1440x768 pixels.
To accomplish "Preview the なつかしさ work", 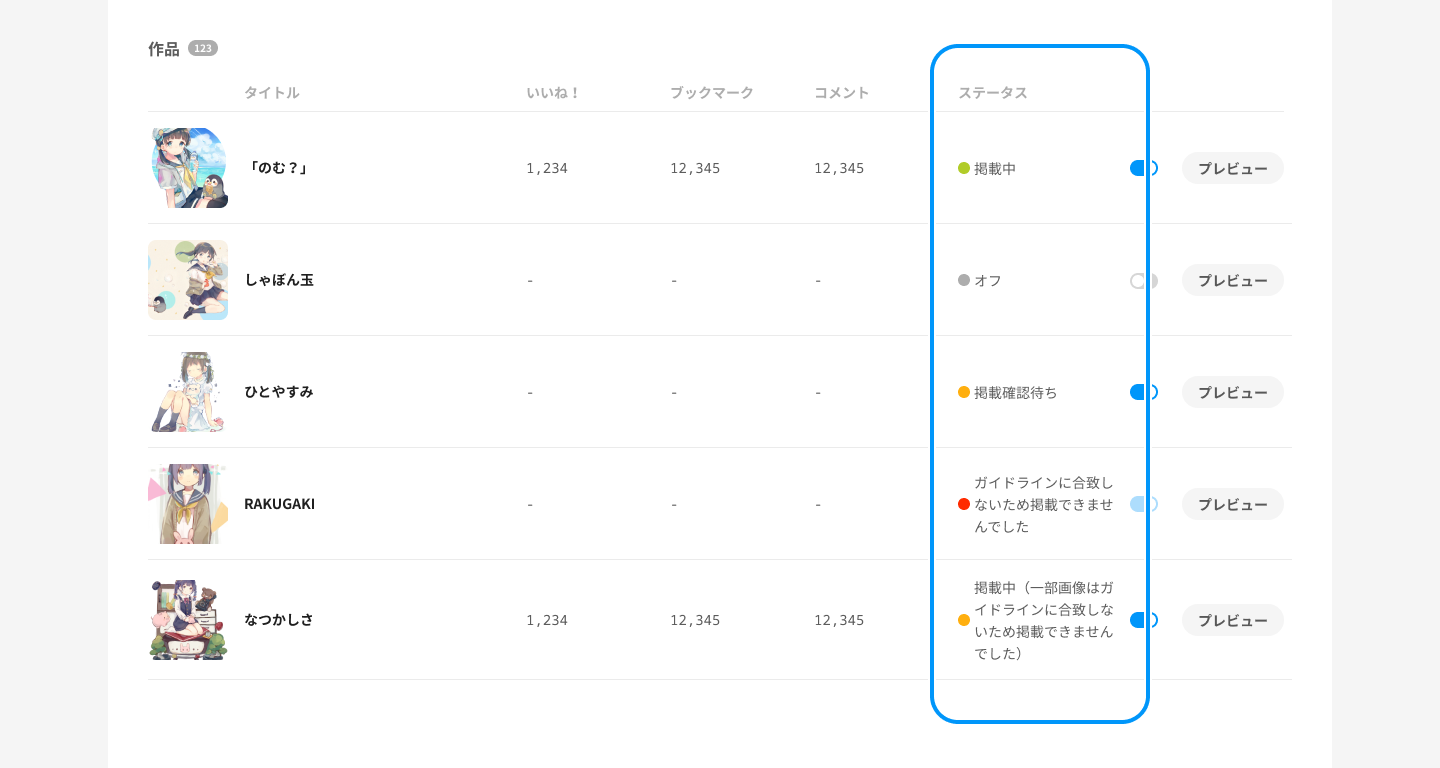I will pos(1232,620).
